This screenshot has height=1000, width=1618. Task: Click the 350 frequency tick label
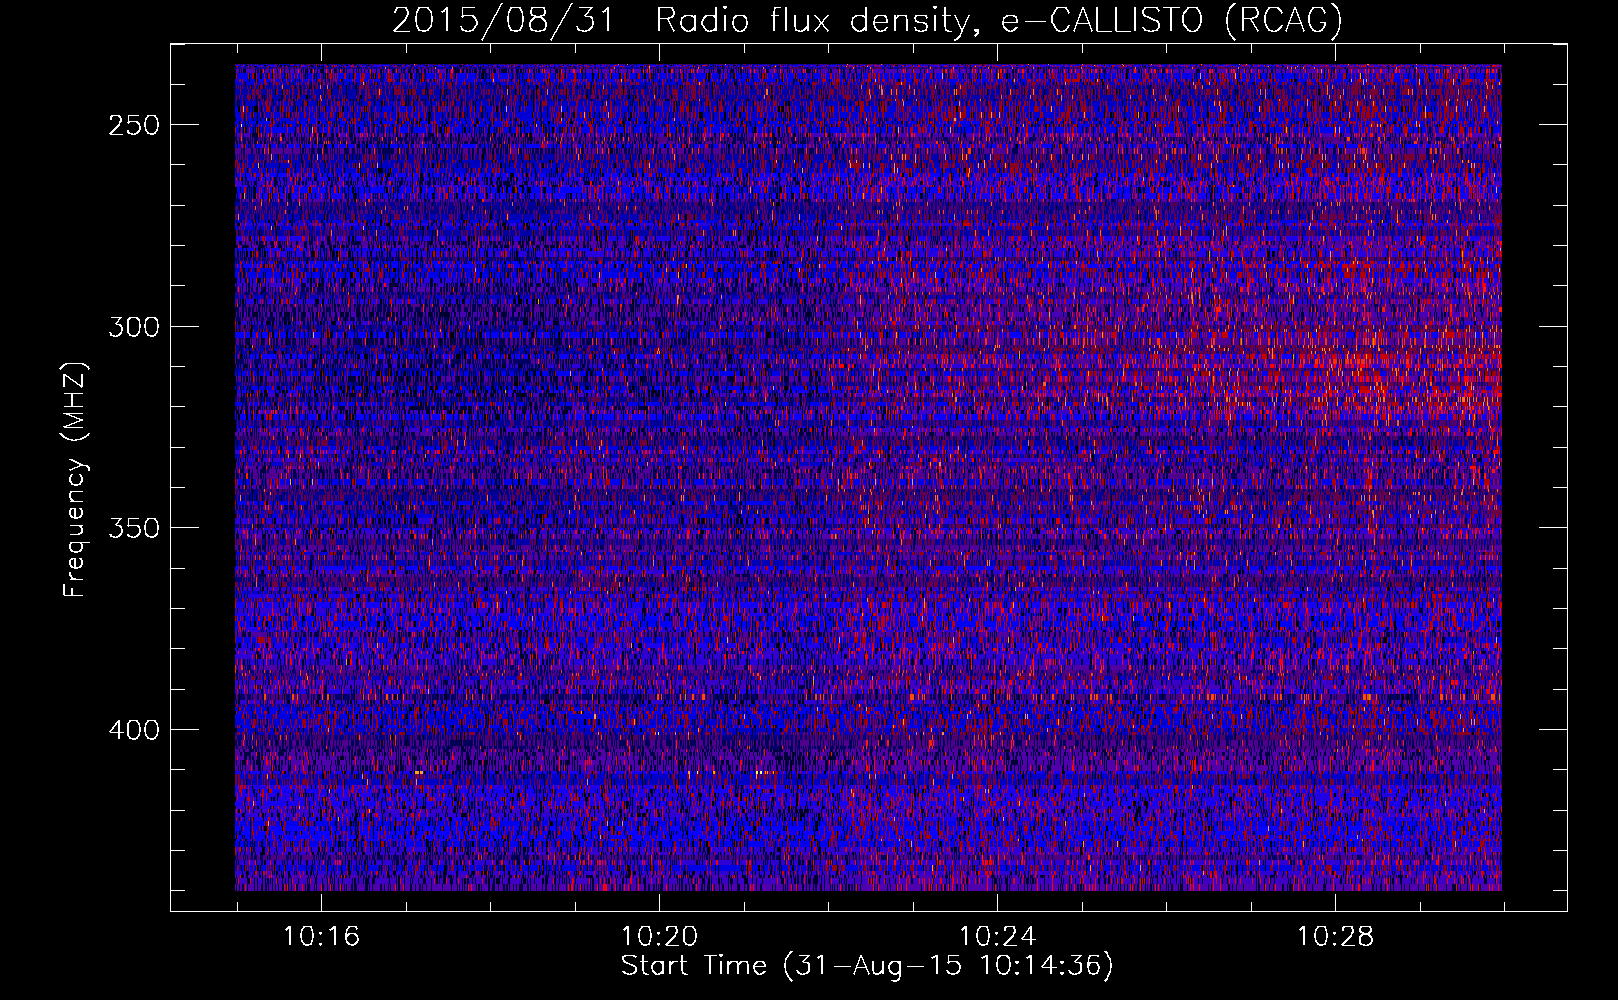pos(134,528)
